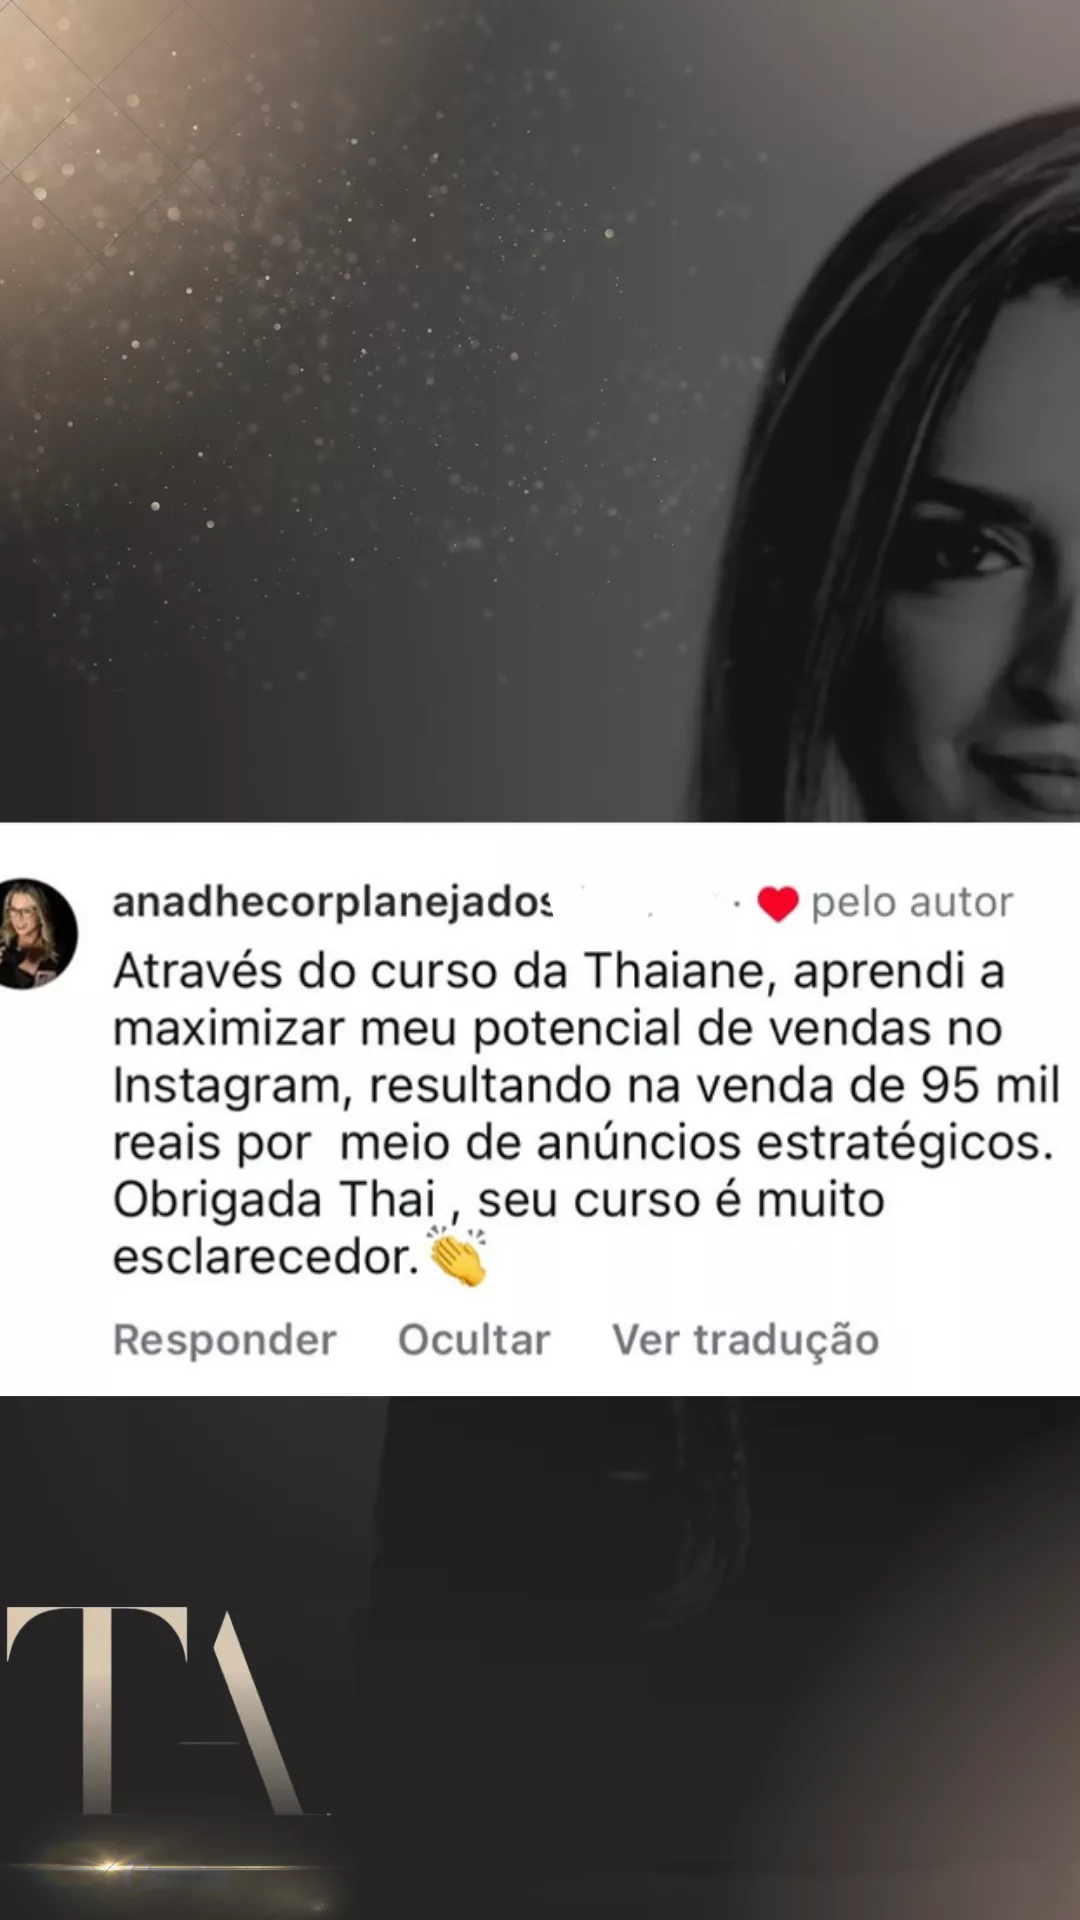The image size is (1080, 1920).
Task: Tap the word 'esclarecedor' in comment
Action: pyautogui.click(x=266, y=1257)
